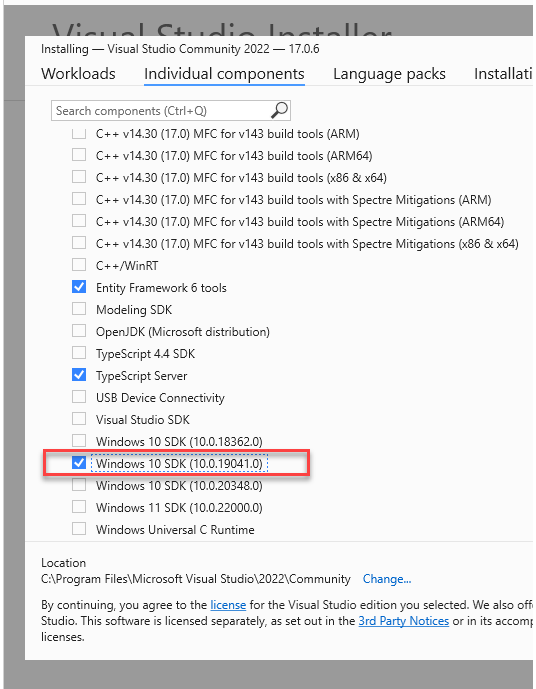Image resolution: width=536 pixels, height=689 pixels.
Task: Enable the C++/WinRT component checkbox
Action: point(79,265)
